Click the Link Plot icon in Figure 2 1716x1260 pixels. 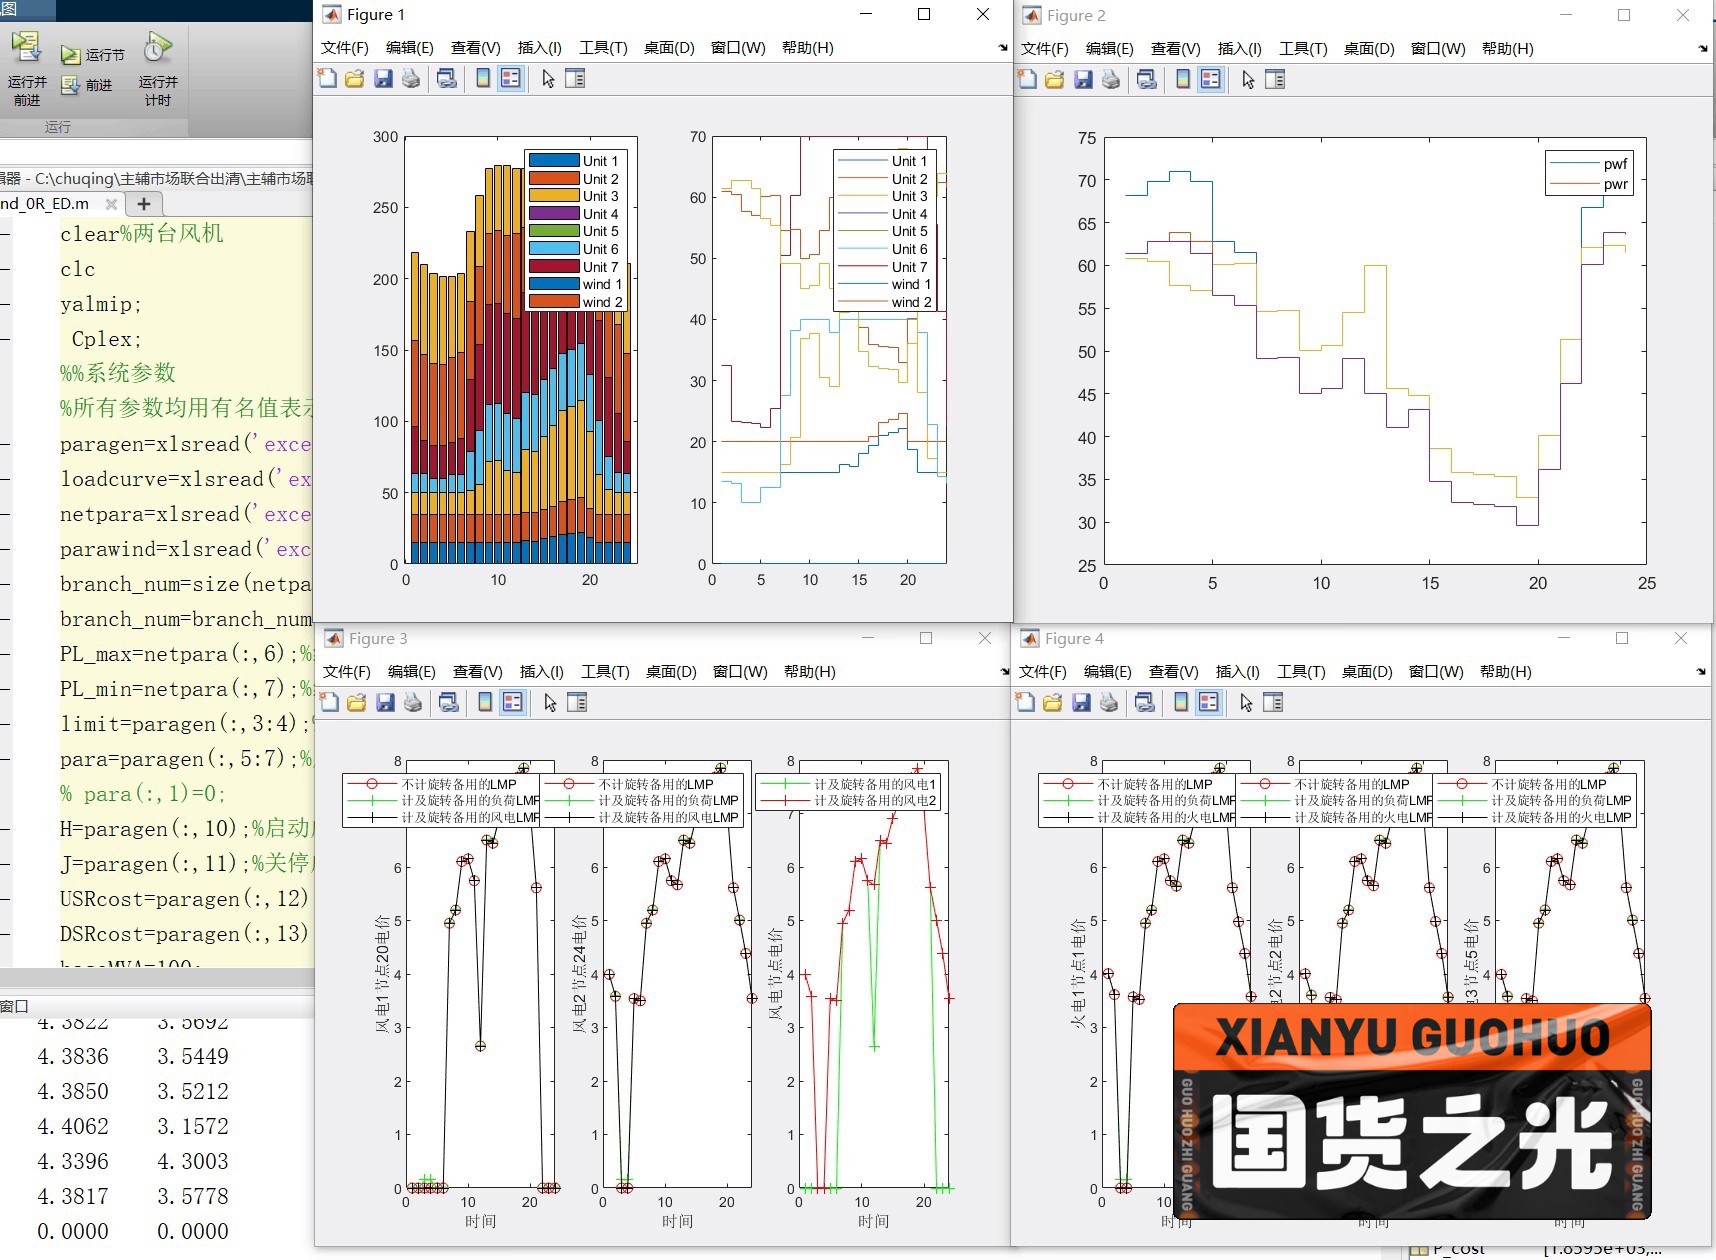click(x=1147, y=79)
